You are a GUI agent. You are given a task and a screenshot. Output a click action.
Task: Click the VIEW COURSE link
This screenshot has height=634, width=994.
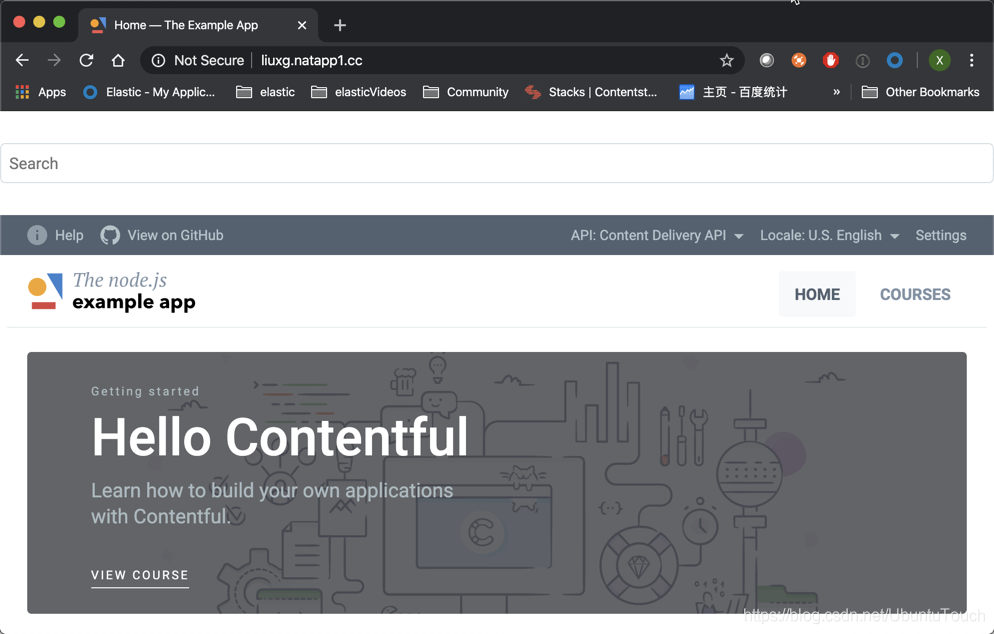click(139, 575)
